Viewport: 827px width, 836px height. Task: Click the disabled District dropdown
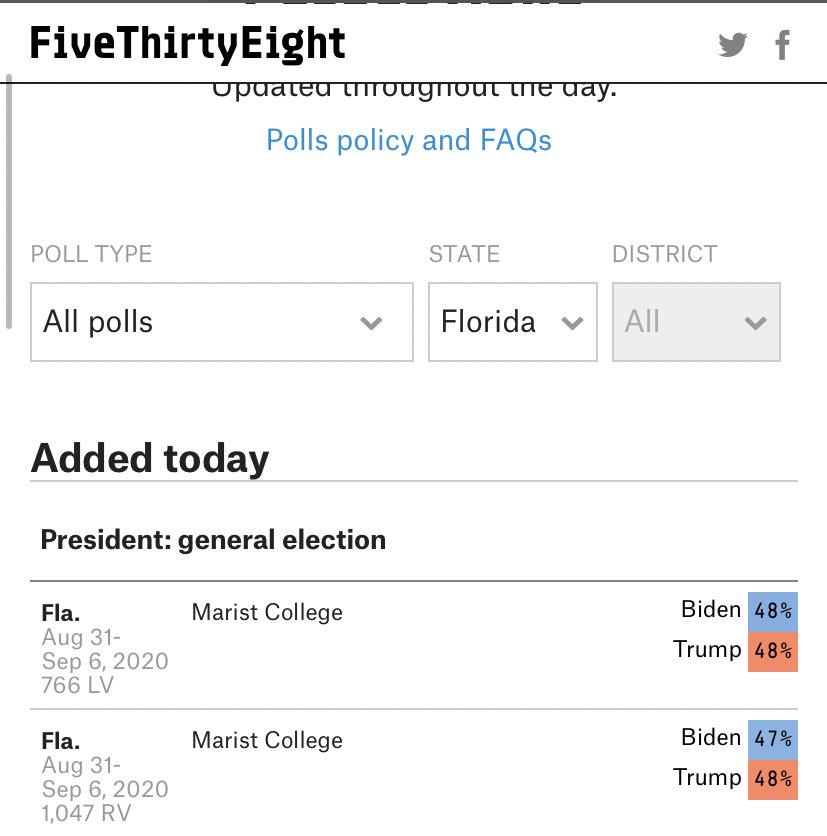pos(695,322)
